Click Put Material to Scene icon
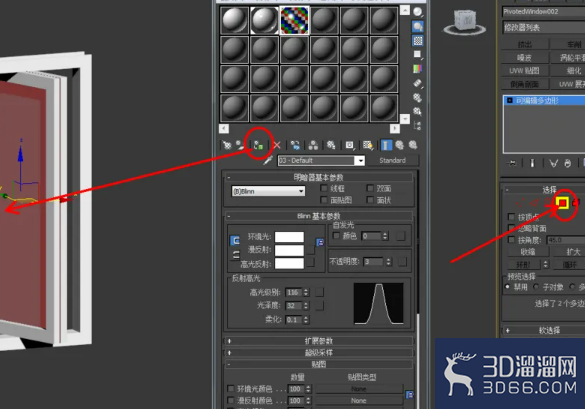The height and width of the screenshot is (409, 585). pos(241,145)
